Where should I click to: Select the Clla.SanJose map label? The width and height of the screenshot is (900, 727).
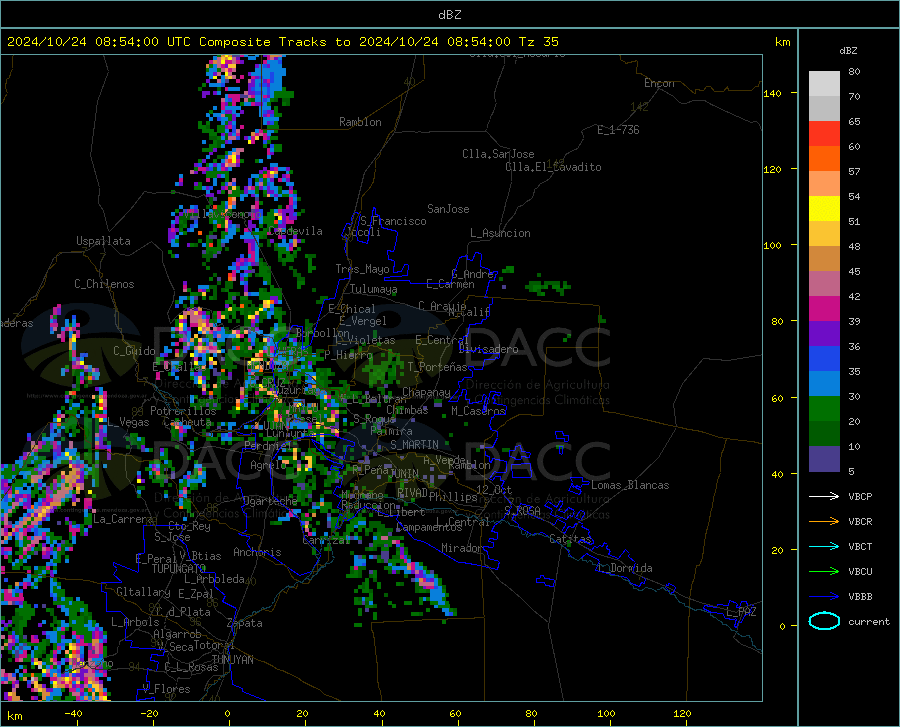498,154
